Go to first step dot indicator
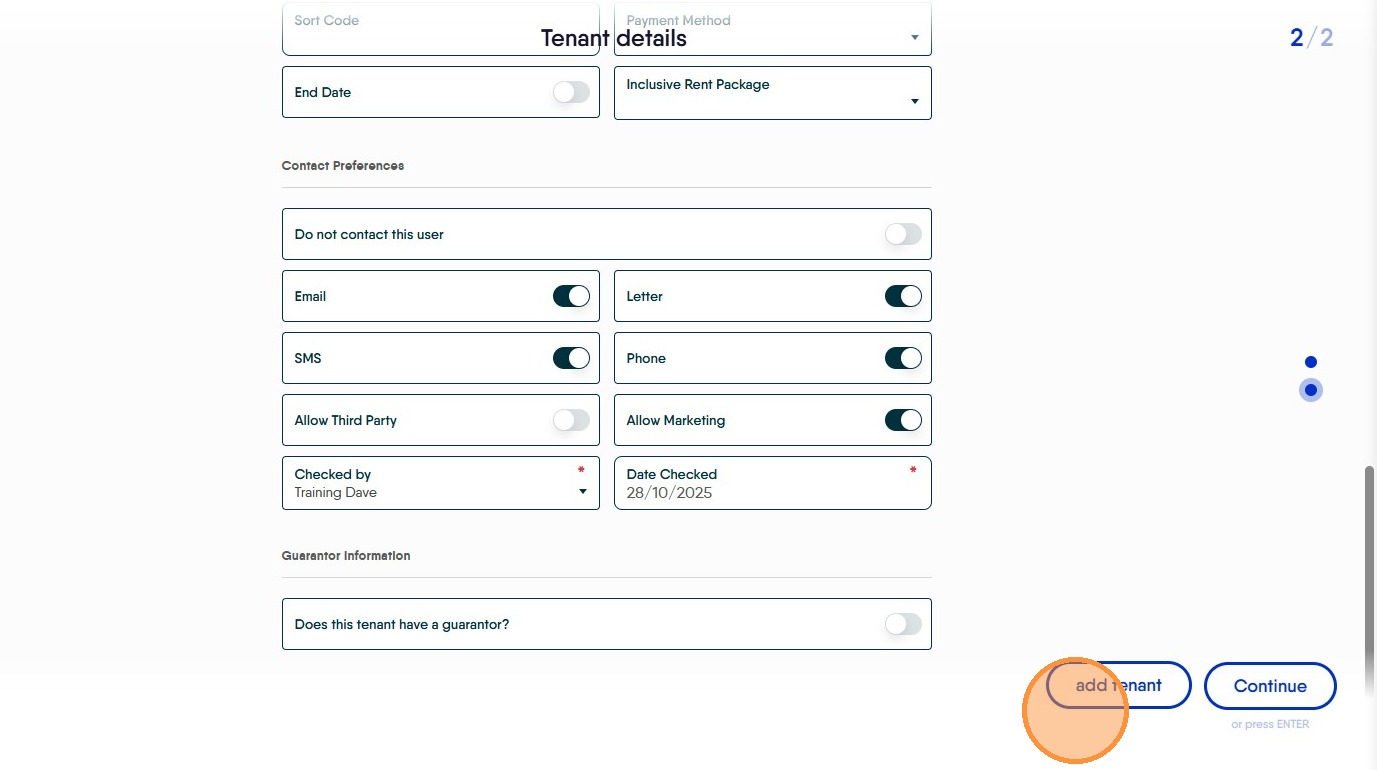The height and width of the screenshot is (770, 1377). coord(1311,362)
